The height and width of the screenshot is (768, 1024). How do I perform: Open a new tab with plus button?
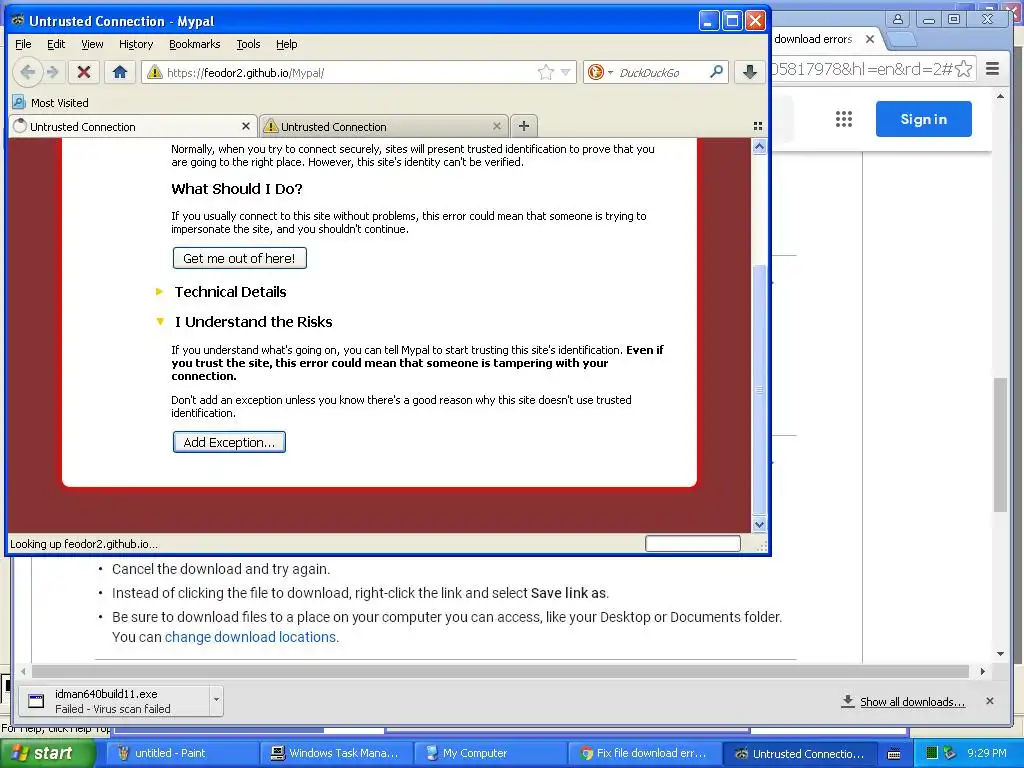click(x=524, y=126)
